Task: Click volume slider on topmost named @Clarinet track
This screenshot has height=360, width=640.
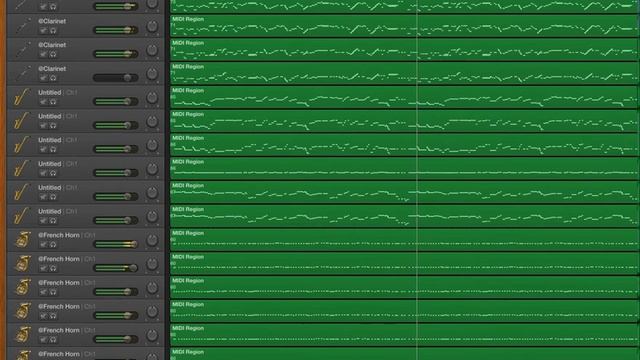Action: [116, 30]
